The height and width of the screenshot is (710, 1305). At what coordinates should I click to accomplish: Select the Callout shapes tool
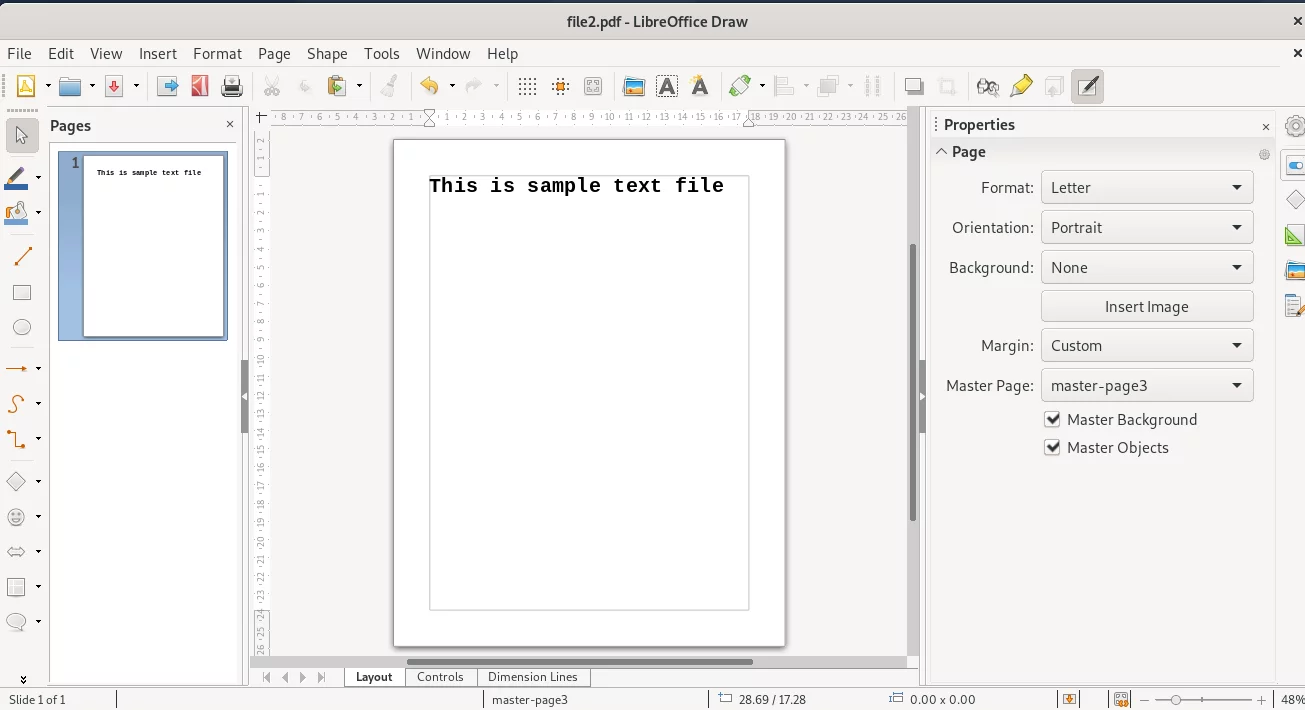point(17,622)
